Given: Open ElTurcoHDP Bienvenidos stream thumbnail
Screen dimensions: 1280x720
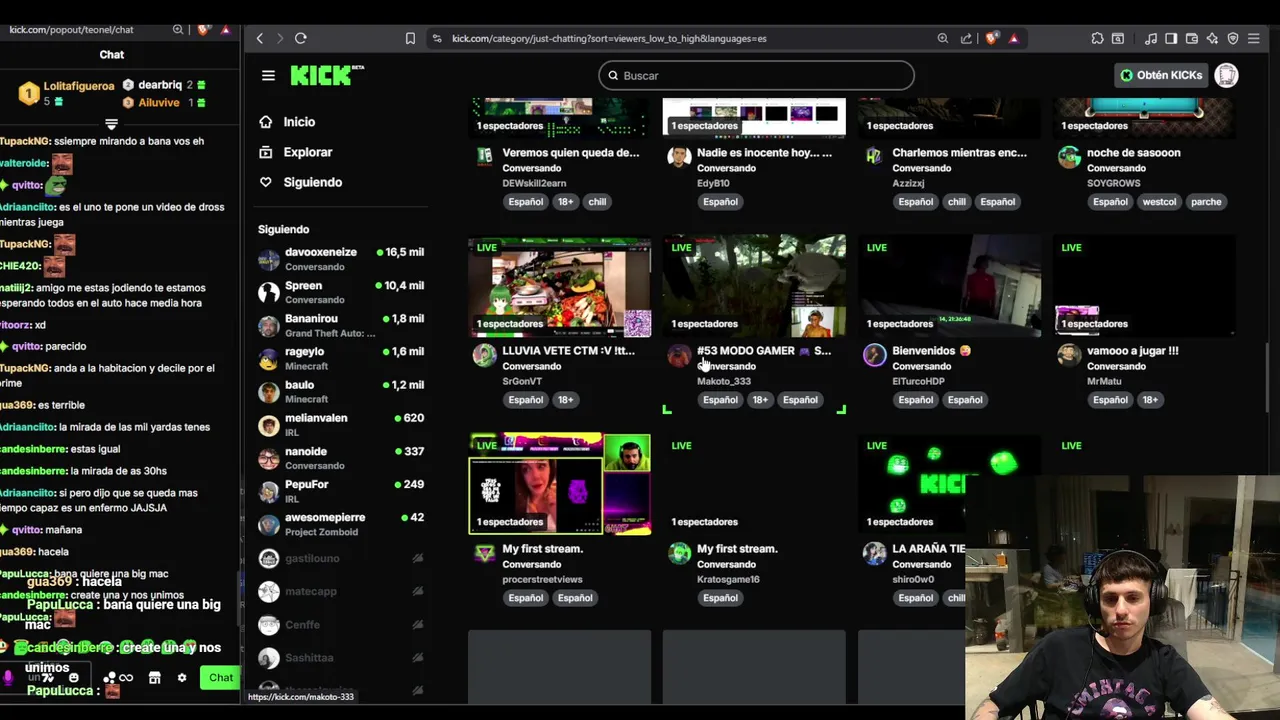Looking at the screenshot, I should tap(950, 286).
